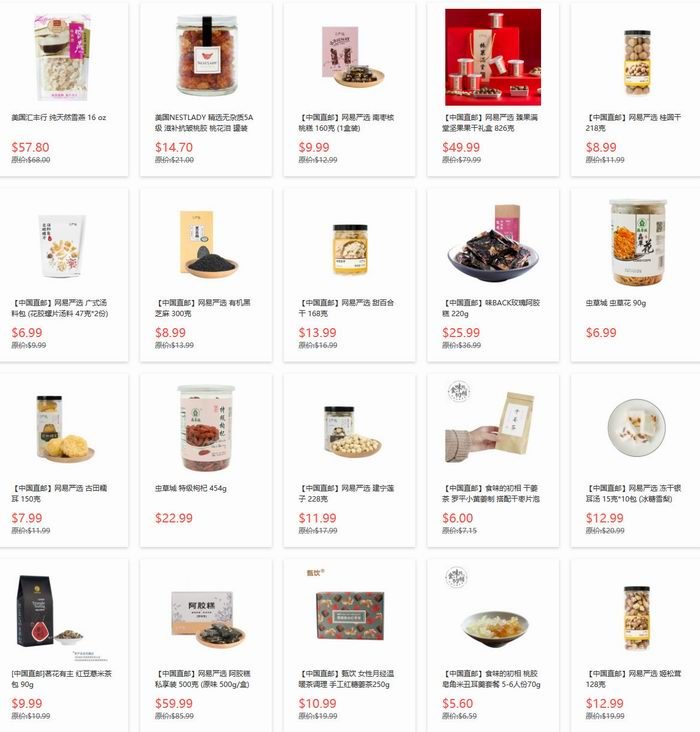Open the $57.80 priced snow swallow item
Screen dimensions: 700x732
pyautogui.click(x=30, y=147)
